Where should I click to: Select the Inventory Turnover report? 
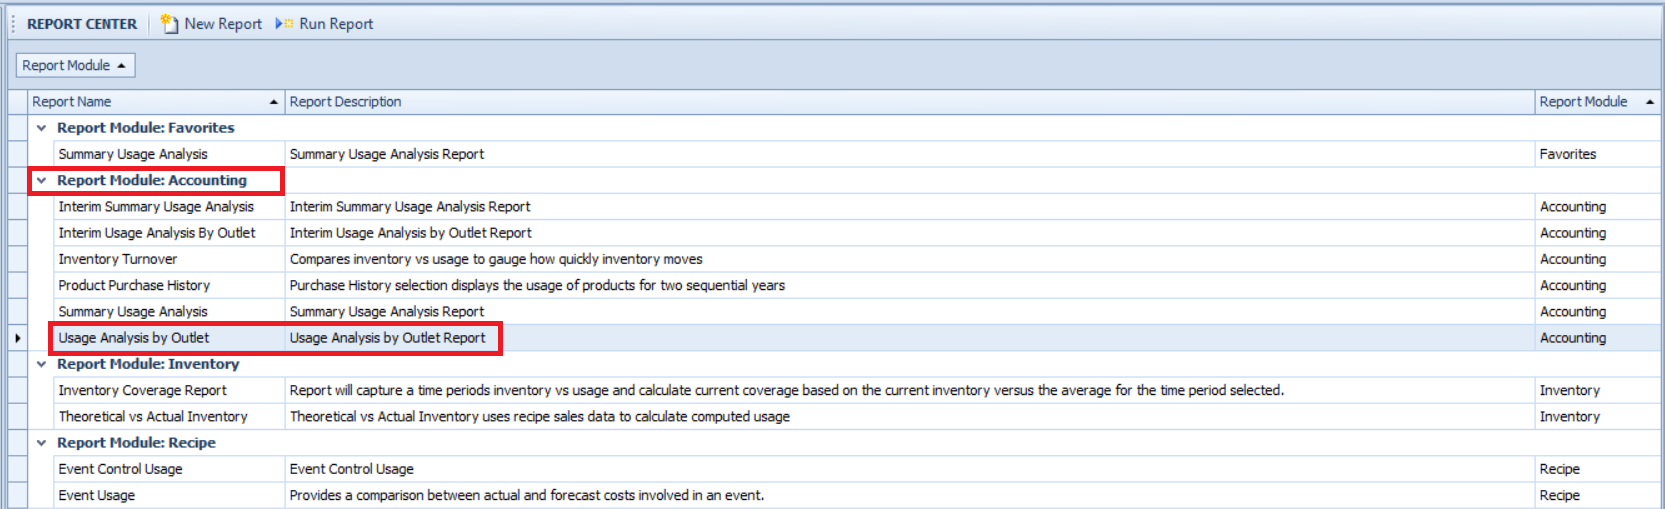pos(117,259)
